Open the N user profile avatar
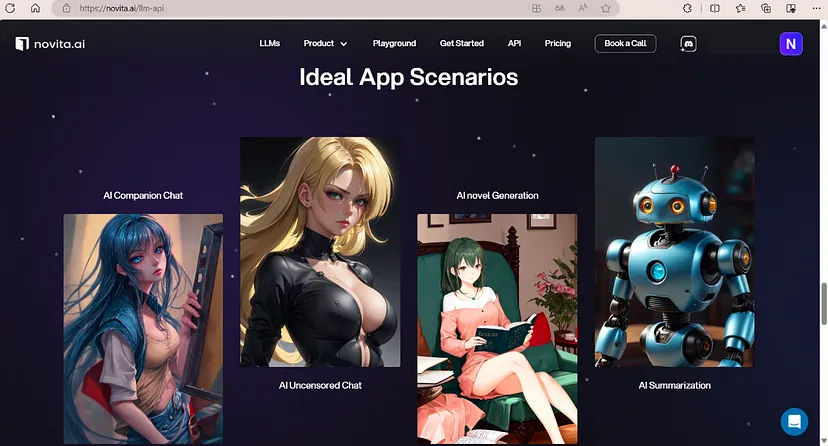The width and height of the screenshot is (828, 446). pos(791,44)
